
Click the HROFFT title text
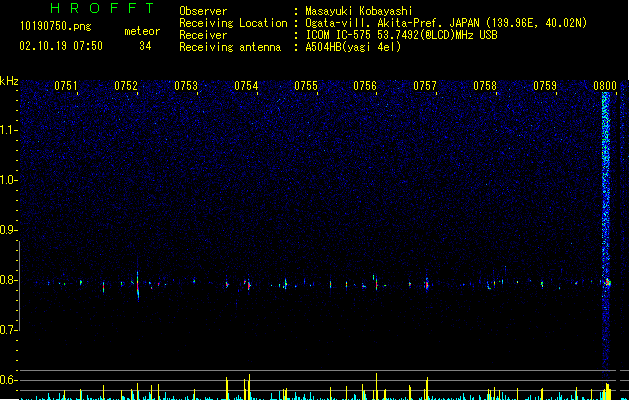click(x=103, y=8)
